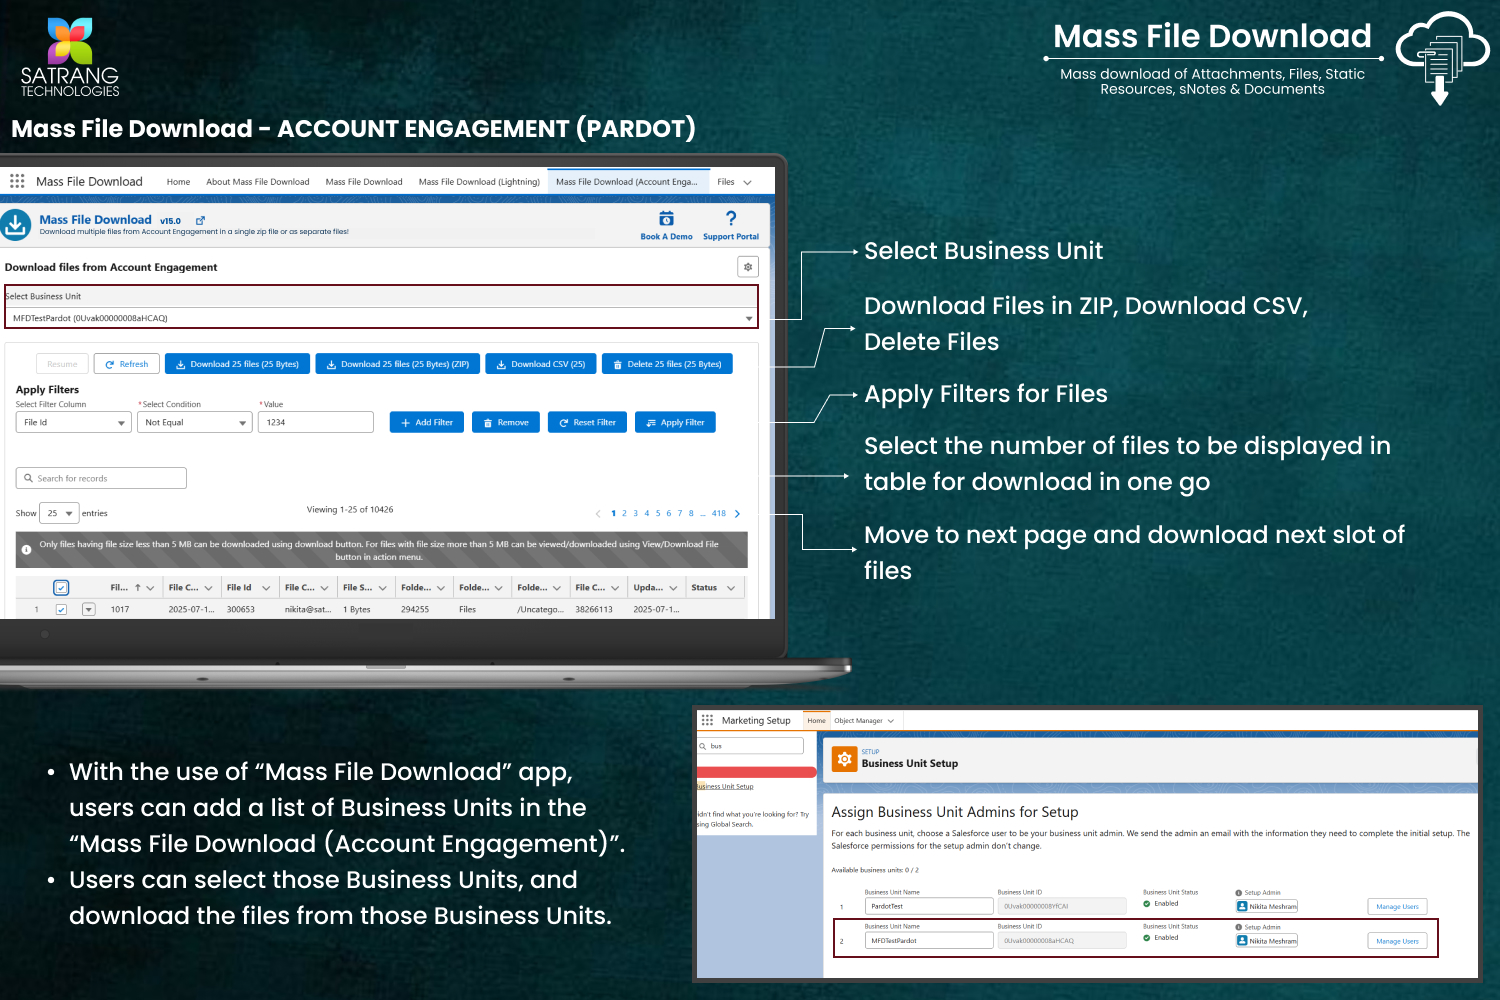Go to page 2 in pagination
This screenshot has height=1000, width=1500.
tap(624, 513)
